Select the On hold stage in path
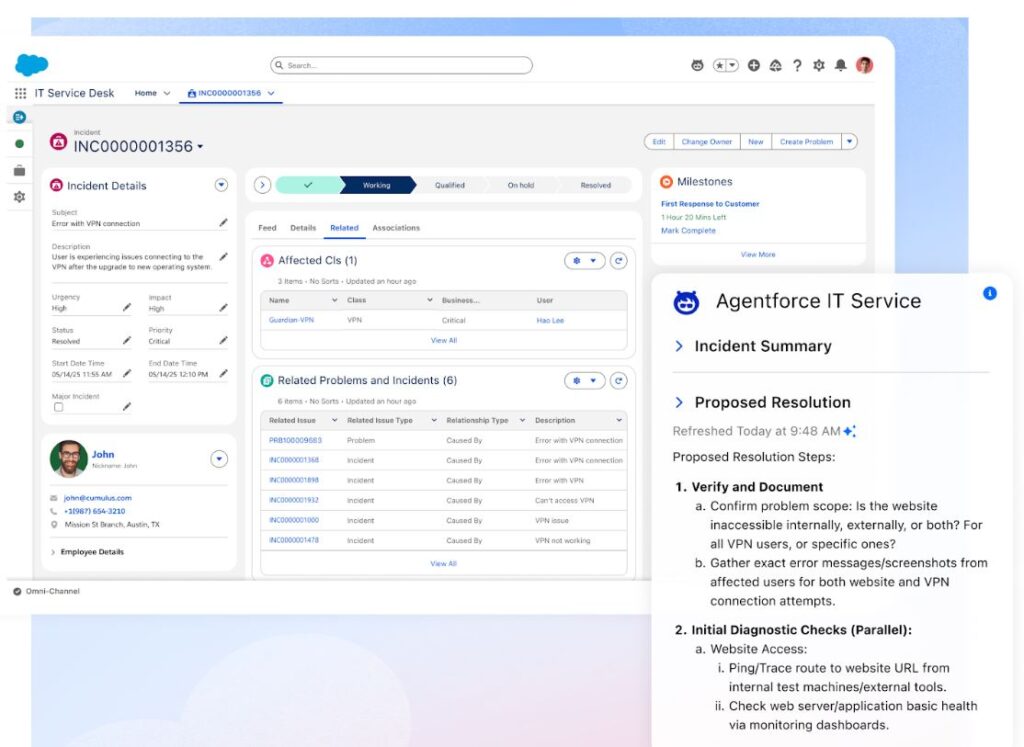Screen dimensions: 1024x747 tap(521, 185)
